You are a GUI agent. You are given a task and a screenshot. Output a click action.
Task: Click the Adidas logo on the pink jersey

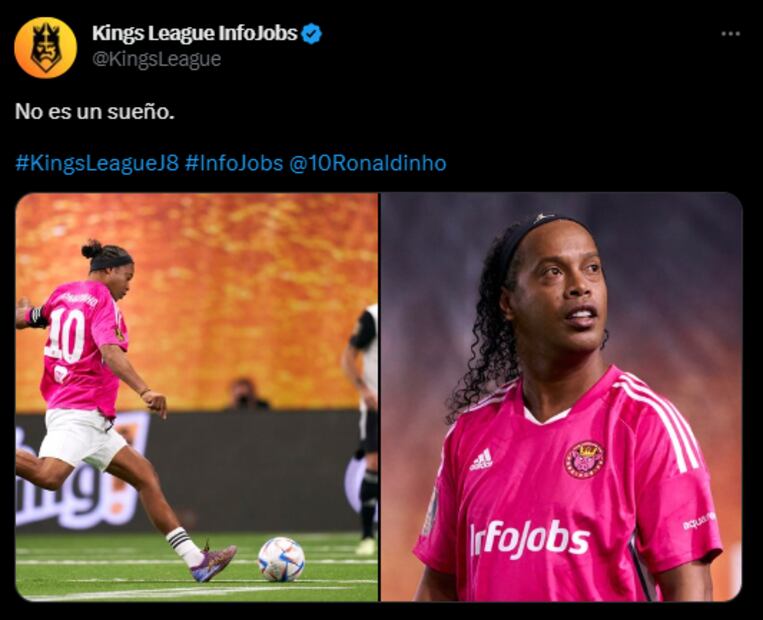(x=481, y=459)
